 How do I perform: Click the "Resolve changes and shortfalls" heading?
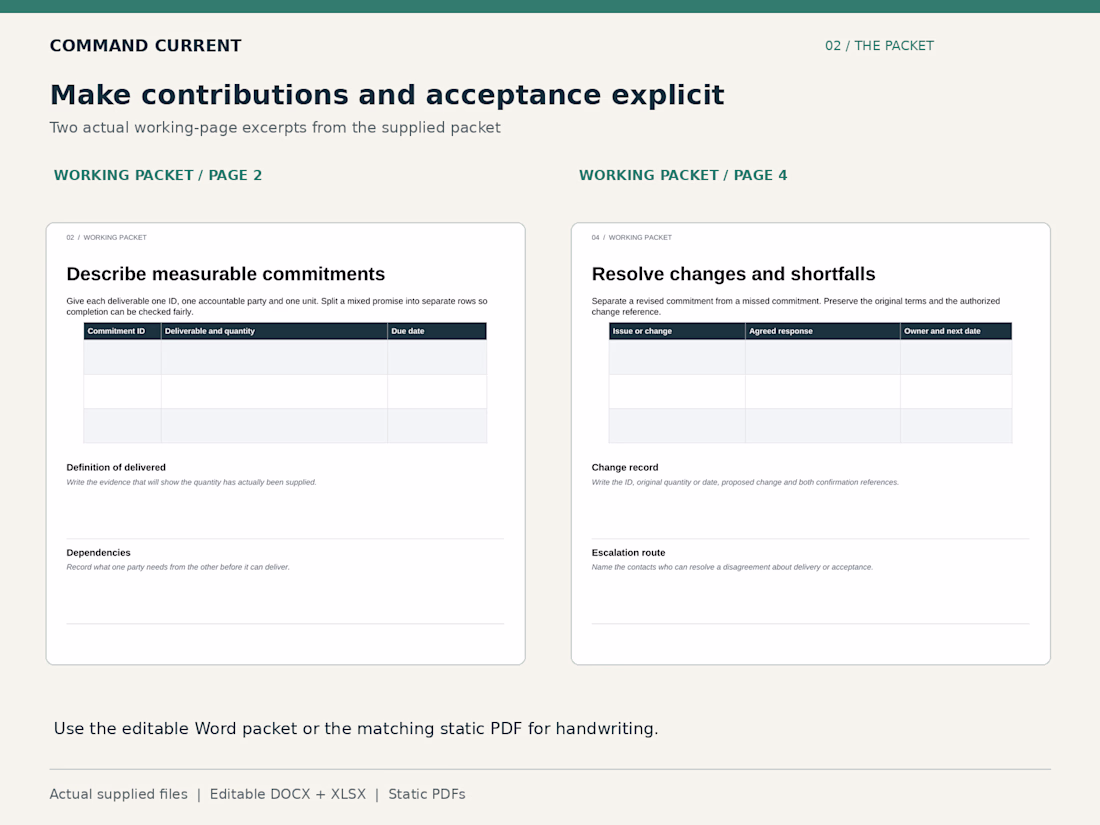point(733,274)
